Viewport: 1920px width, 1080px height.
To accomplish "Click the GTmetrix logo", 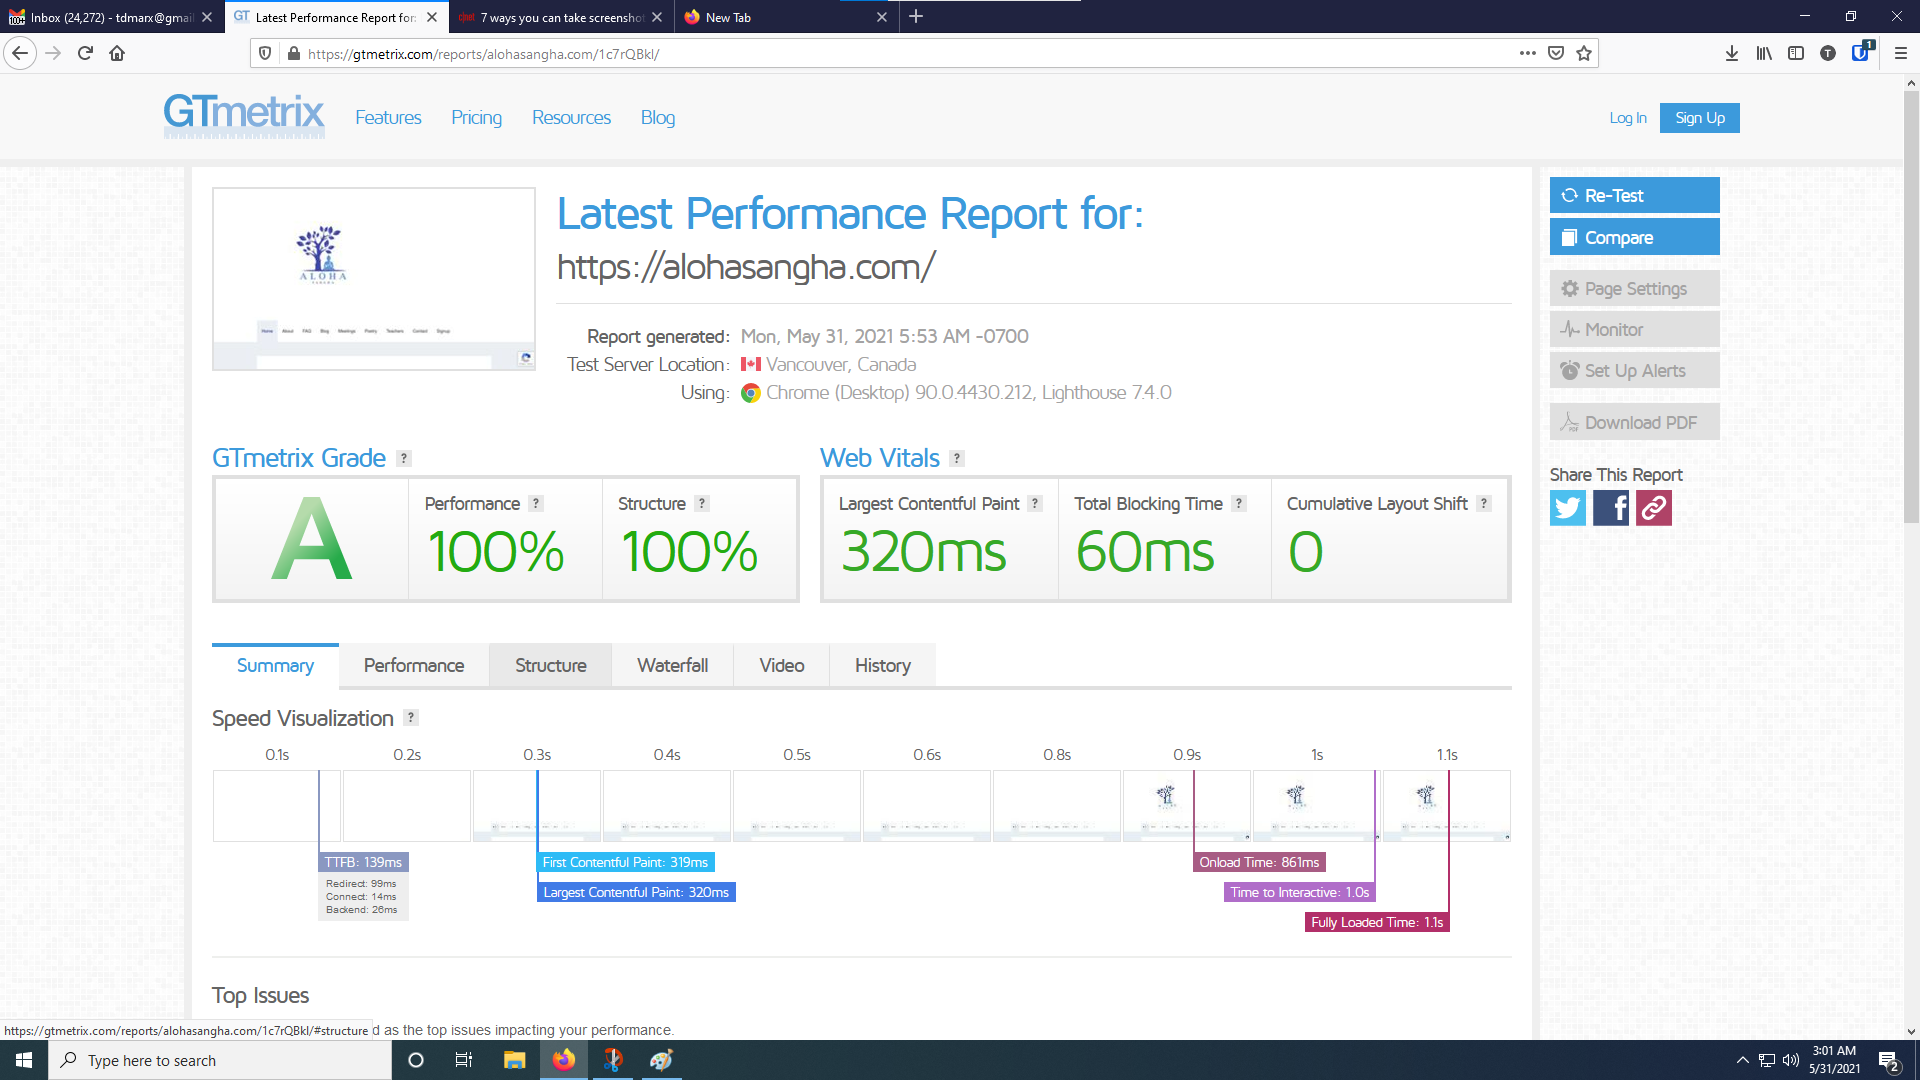I will tap(244, 115).
